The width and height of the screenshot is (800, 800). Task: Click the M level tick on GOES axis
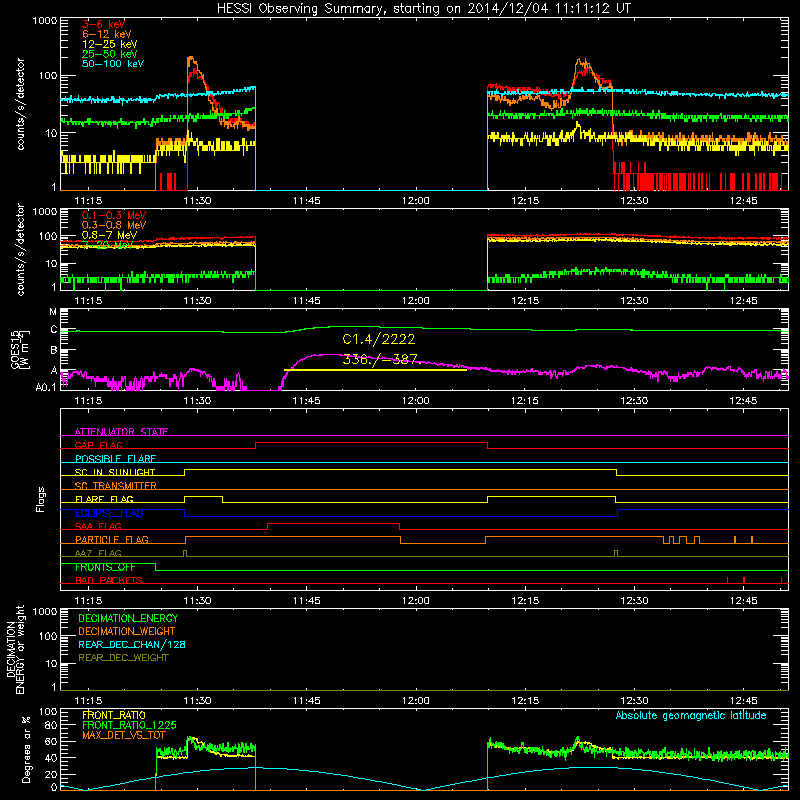[x=53, y=312]
